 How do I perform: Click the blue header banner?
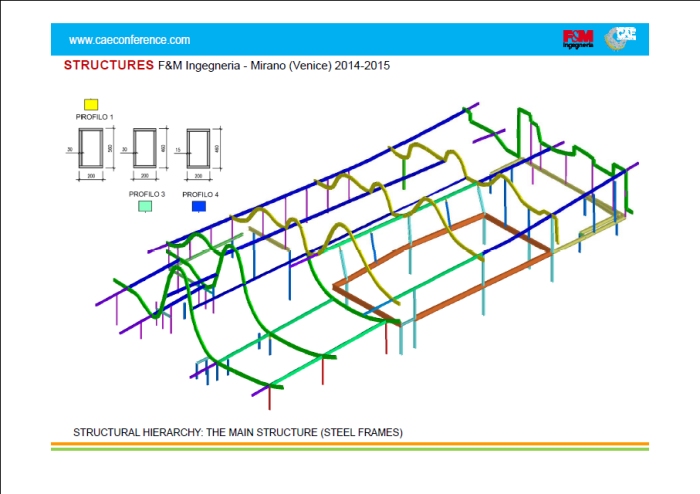click(x=350, y=39)
